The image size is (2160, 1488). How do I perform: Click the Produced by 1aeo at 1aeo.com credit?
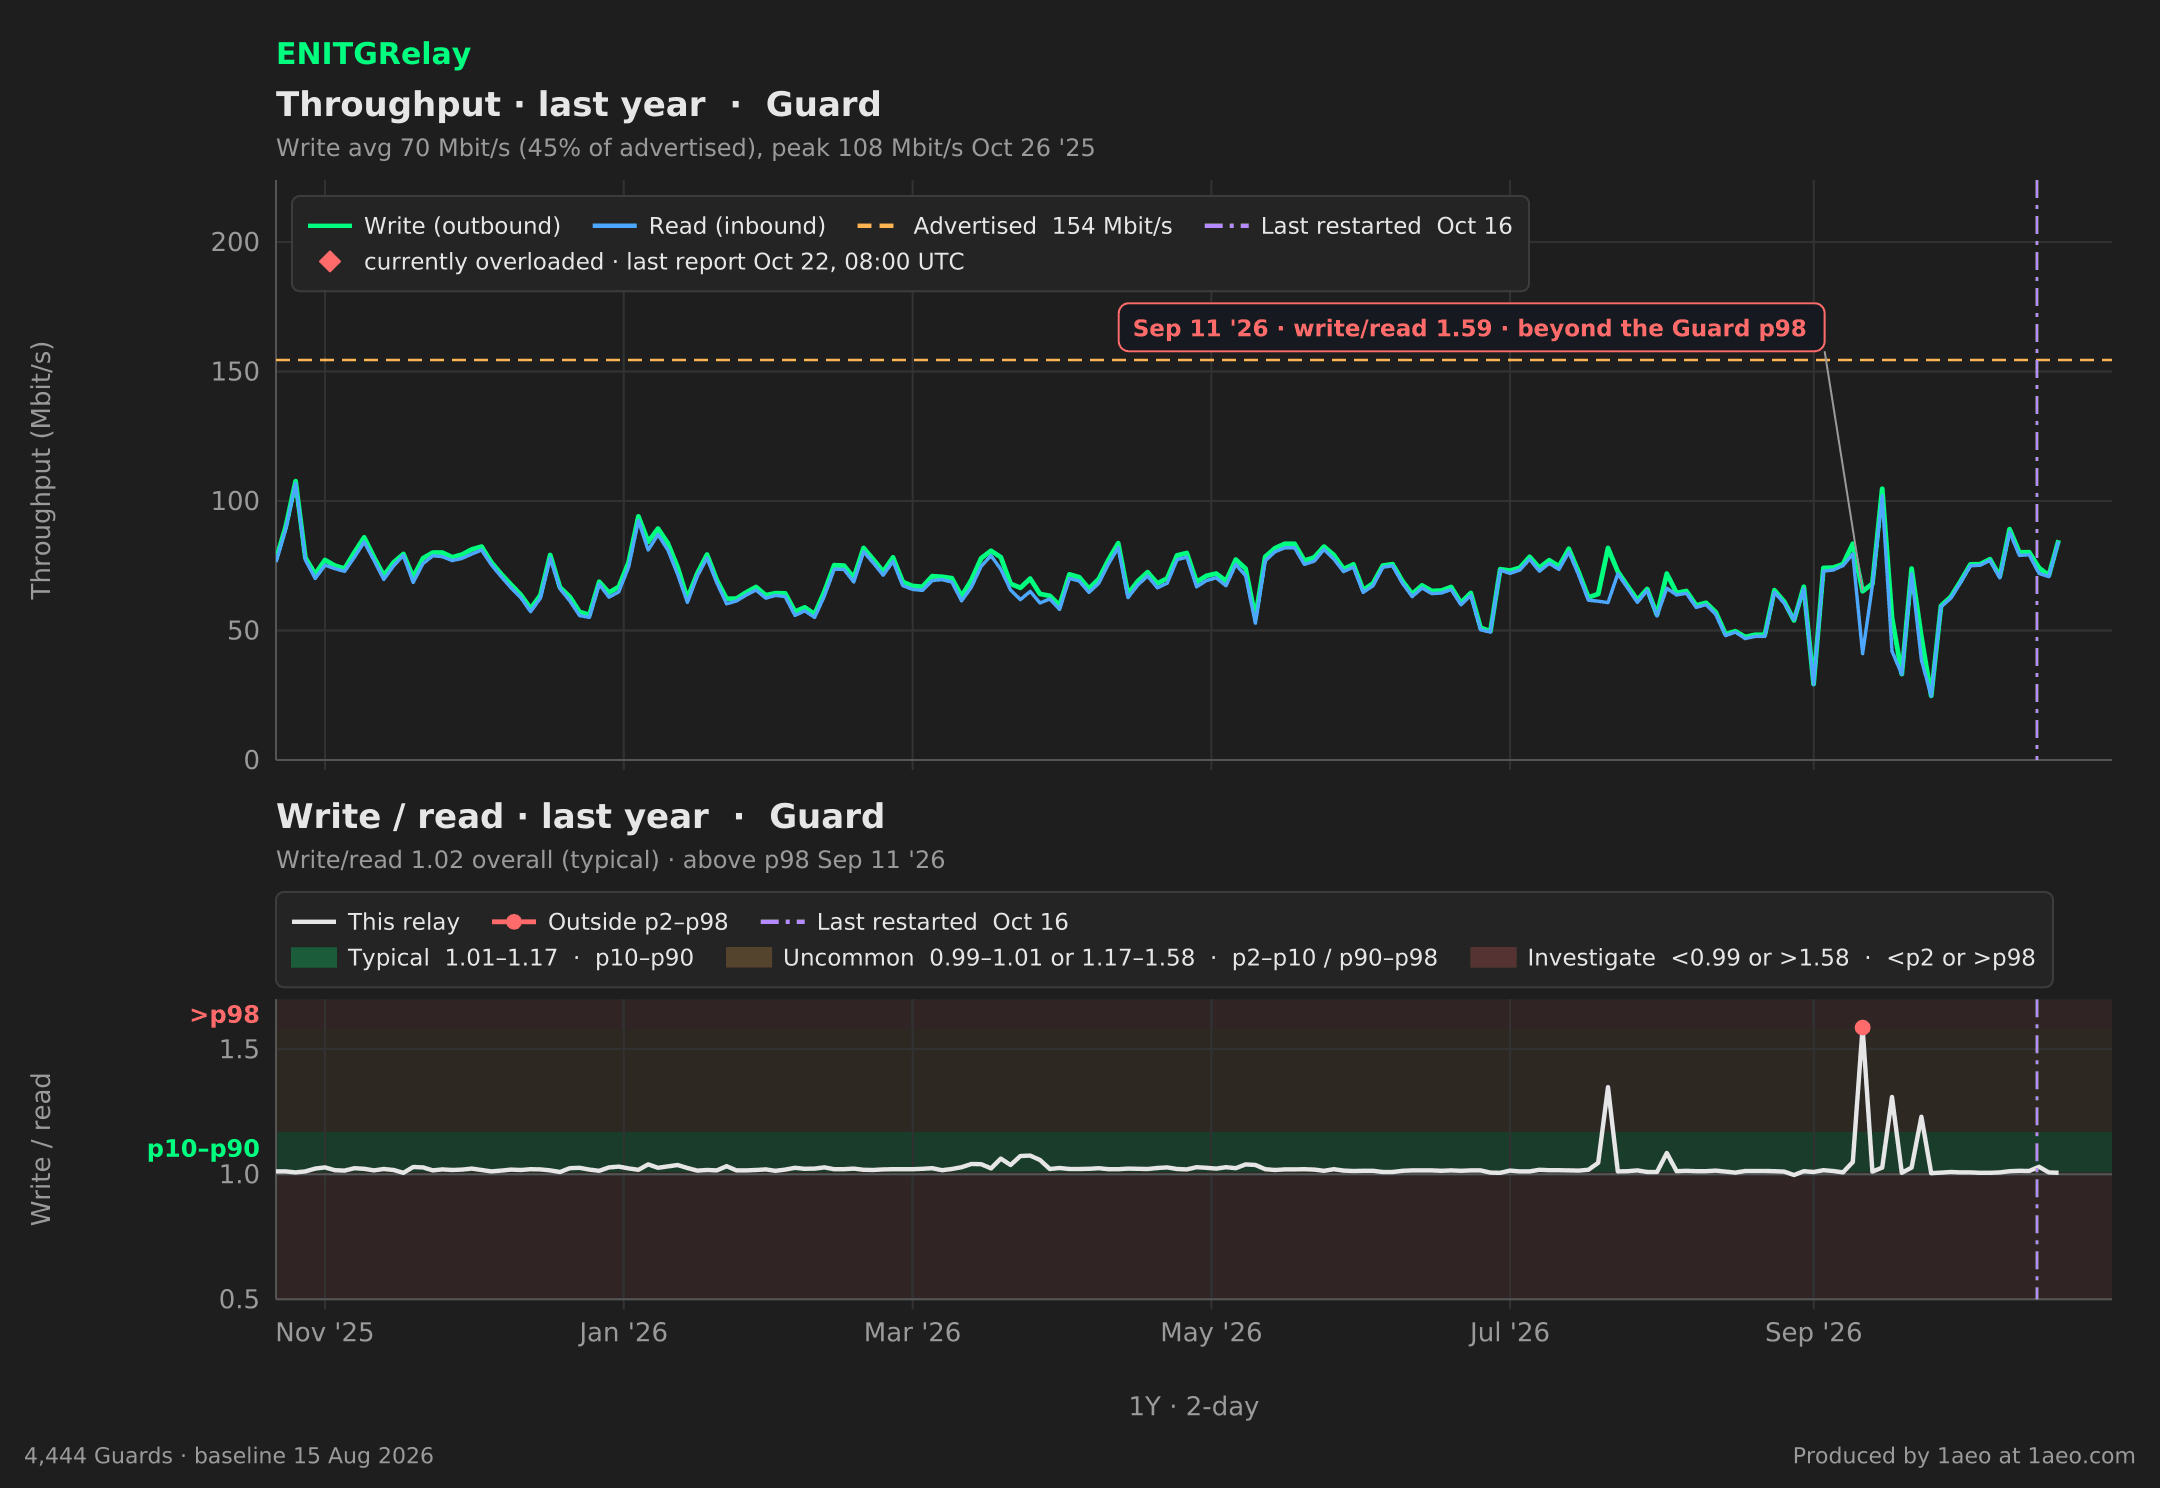[1963, 1456]
